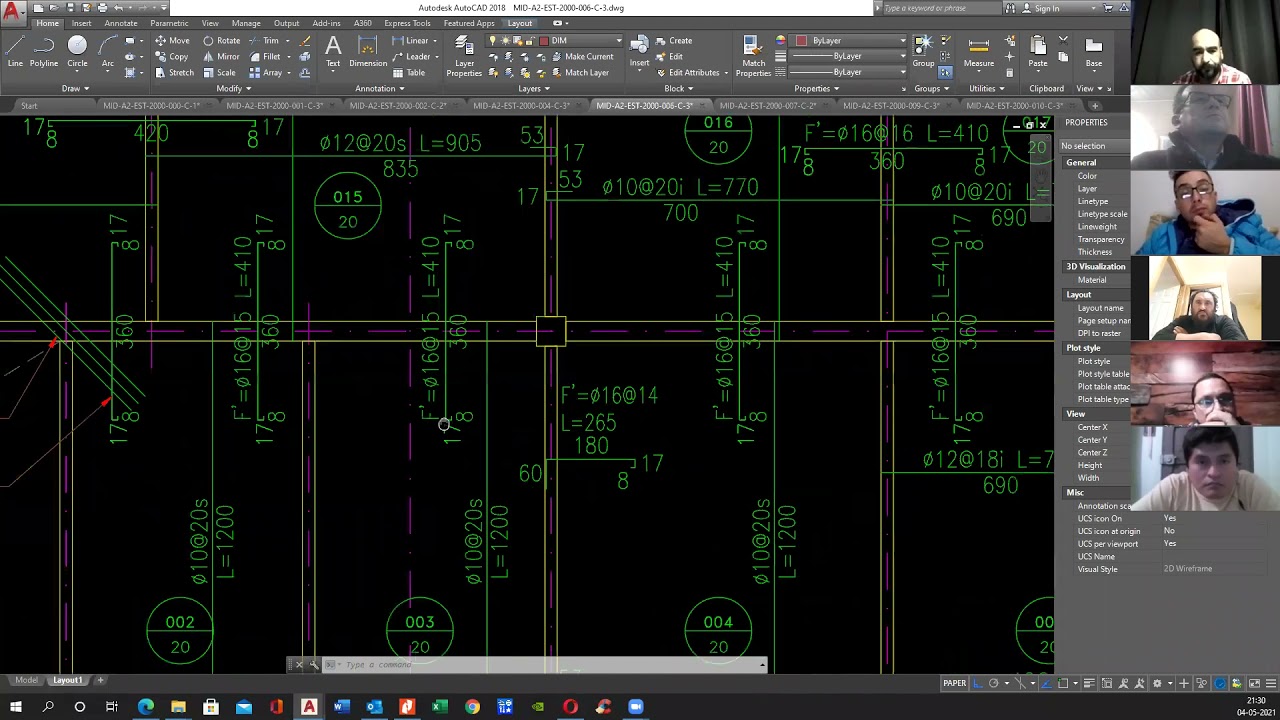
Task: Open the DIM layer dropdown
Action: pyautogui.click(x=619, y=41)
